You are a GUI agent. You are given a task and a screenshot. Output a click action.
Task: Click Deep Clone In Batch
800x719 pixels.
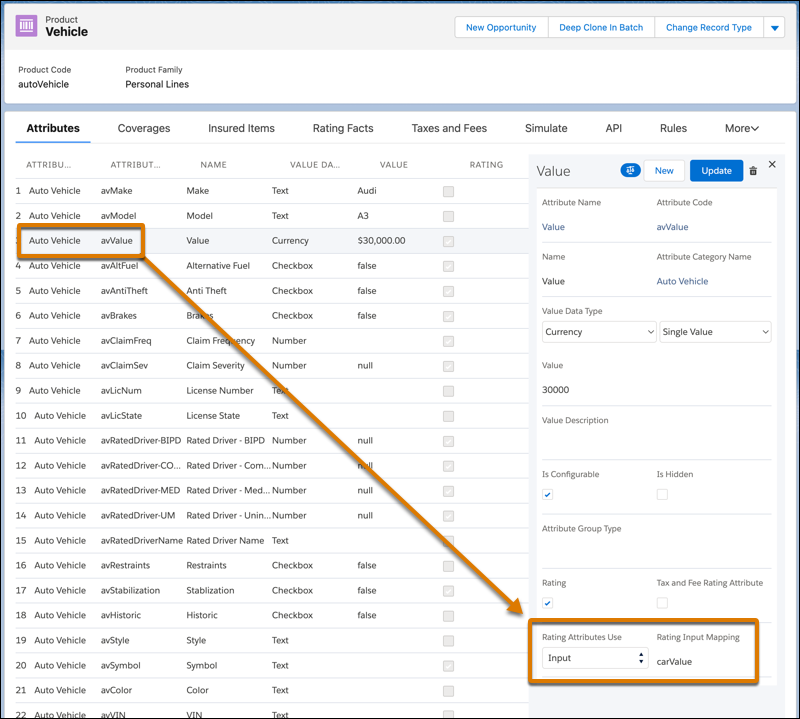pos(601,28)
